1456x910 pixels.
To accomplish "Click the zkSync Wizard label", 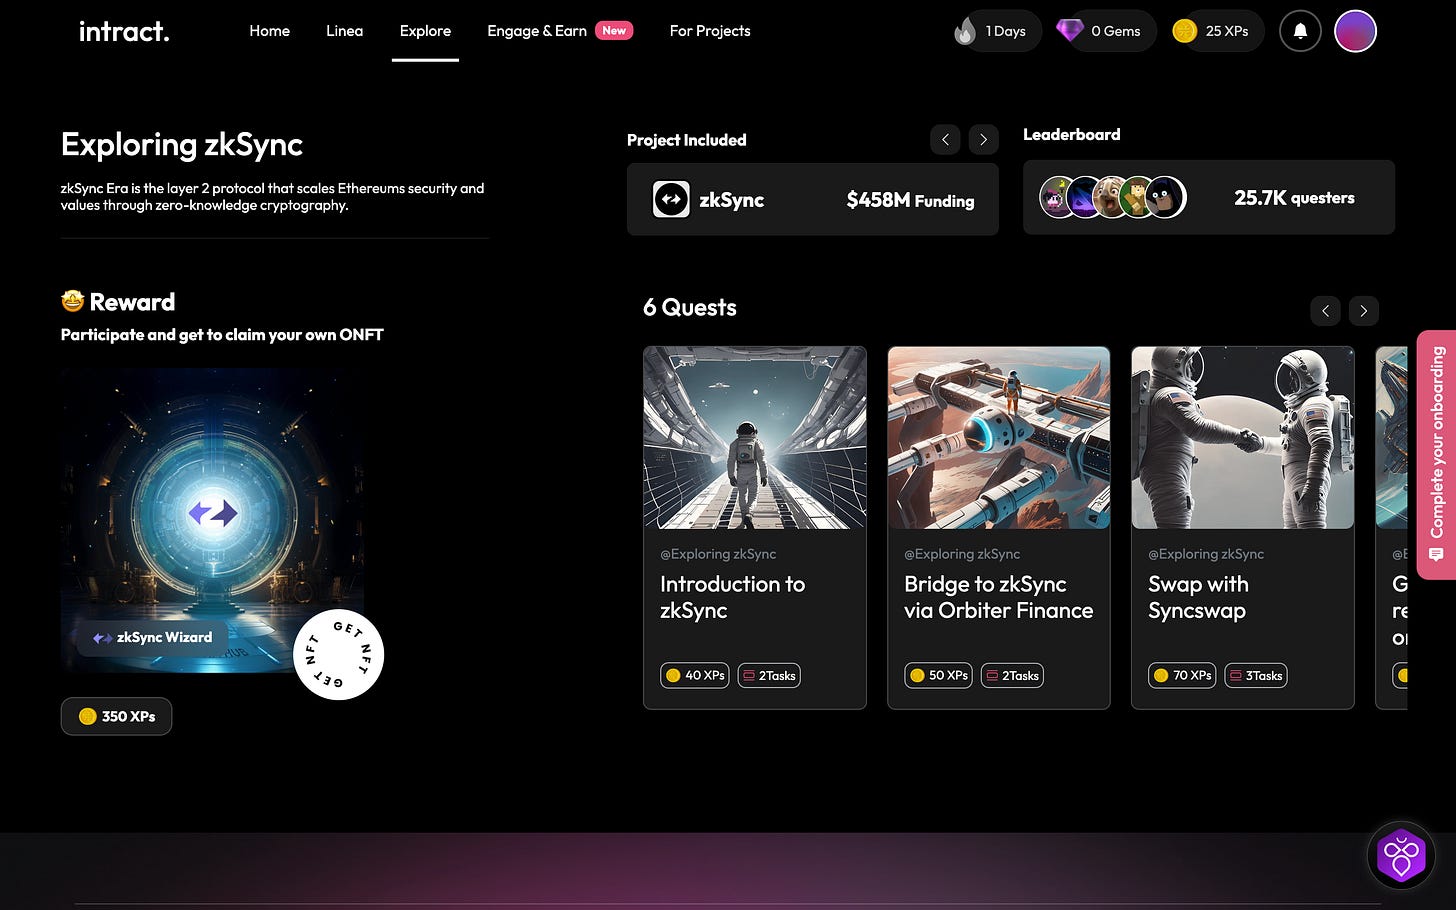I will 153,637.
